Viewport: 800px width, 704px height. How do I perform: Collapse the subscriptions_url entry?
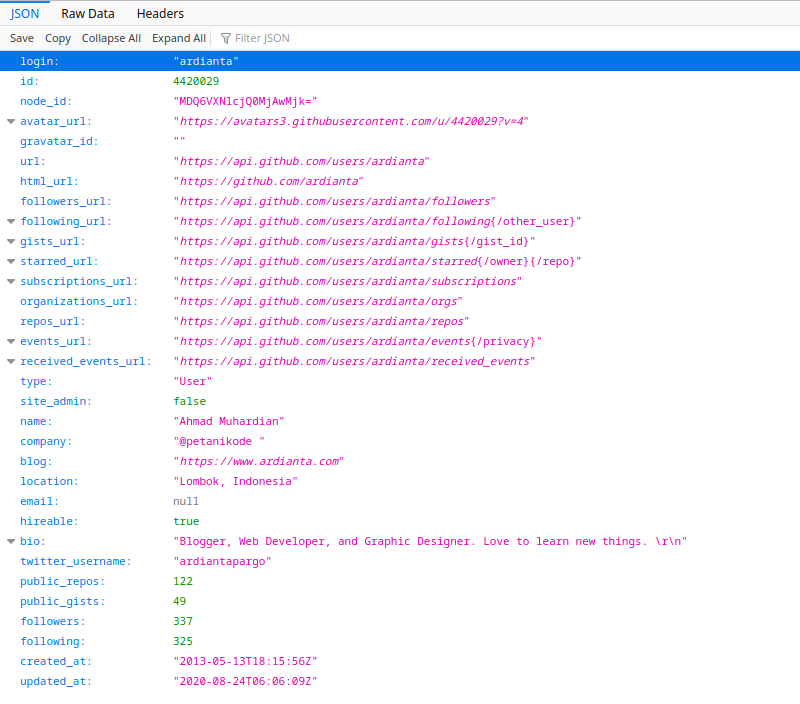pos(10,281)
